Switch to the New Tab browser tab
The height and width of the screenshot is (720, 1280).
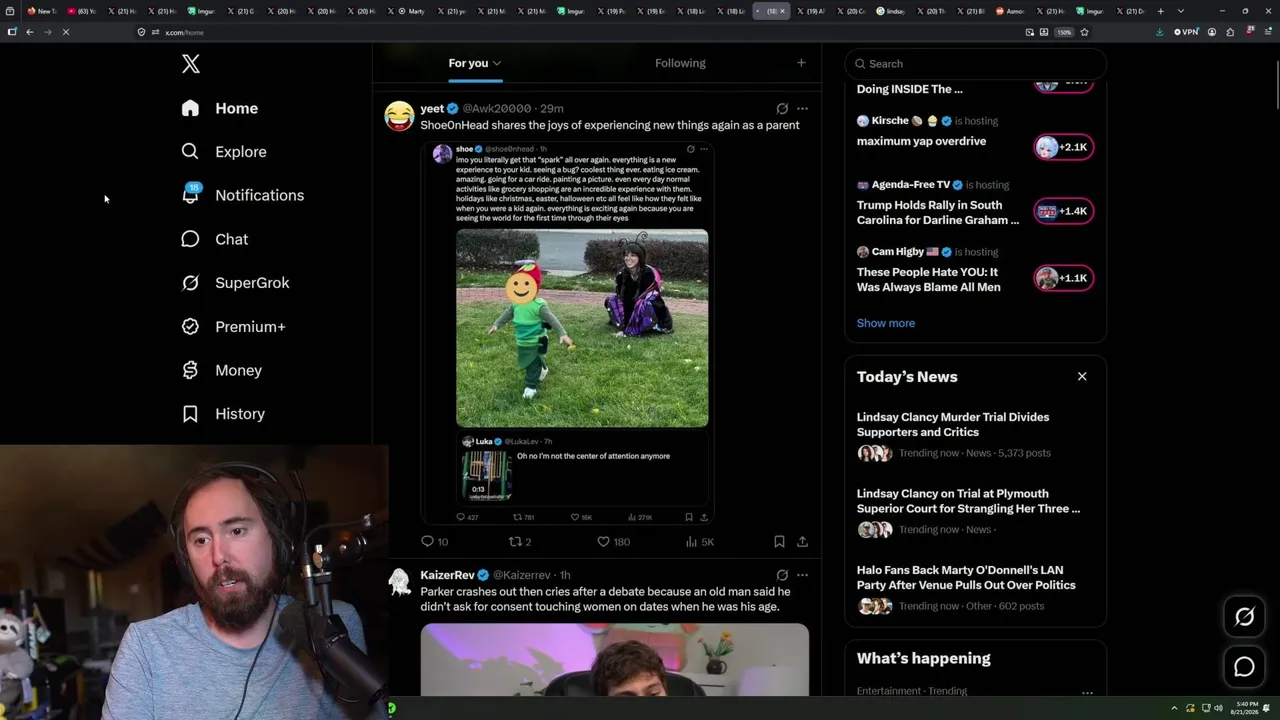pyautogui.click(x=40, y=11)
